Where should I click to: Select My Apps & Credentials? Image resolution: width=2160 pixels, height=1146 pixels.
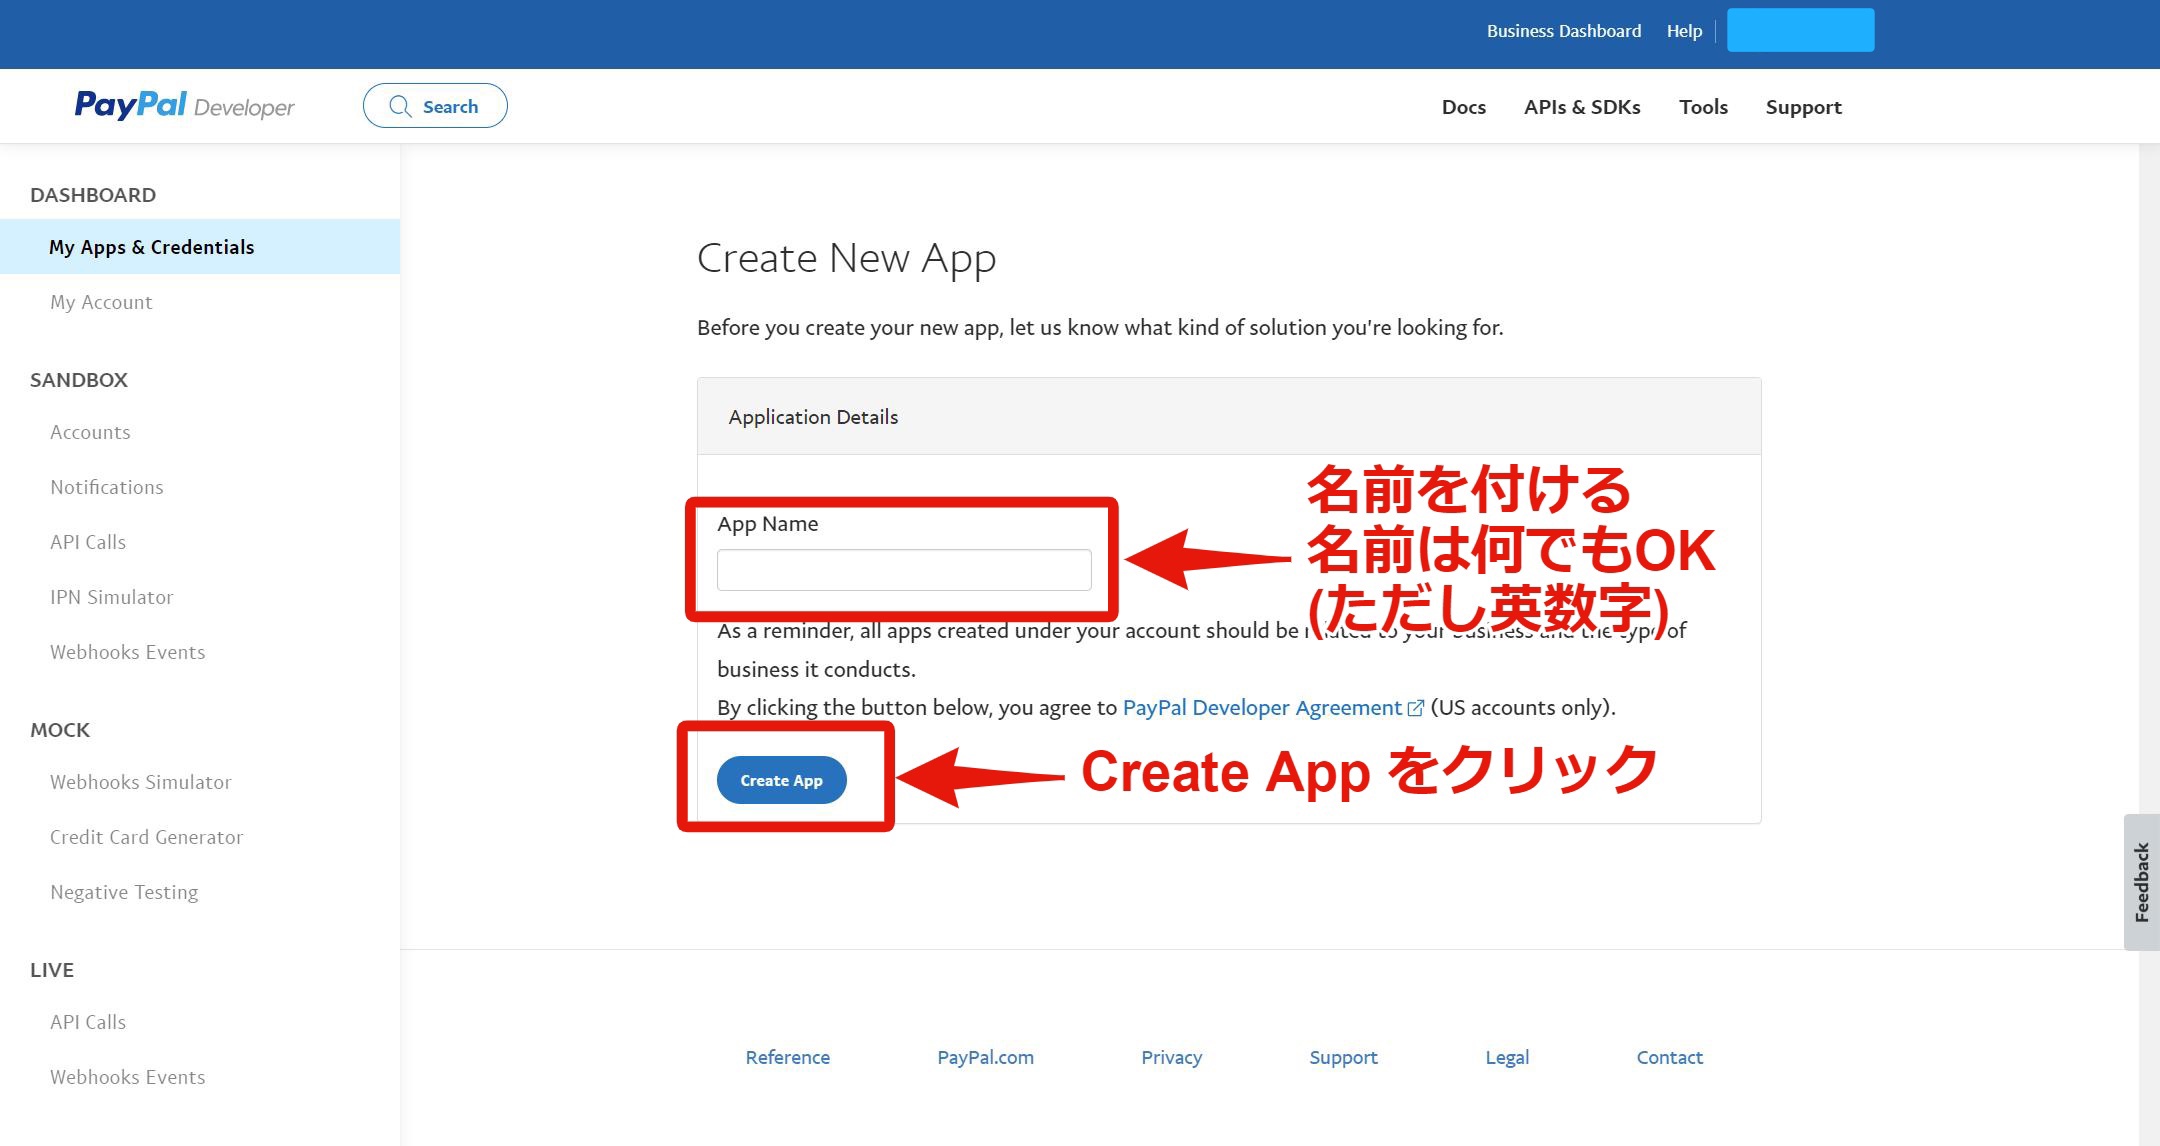pos(200,247)
